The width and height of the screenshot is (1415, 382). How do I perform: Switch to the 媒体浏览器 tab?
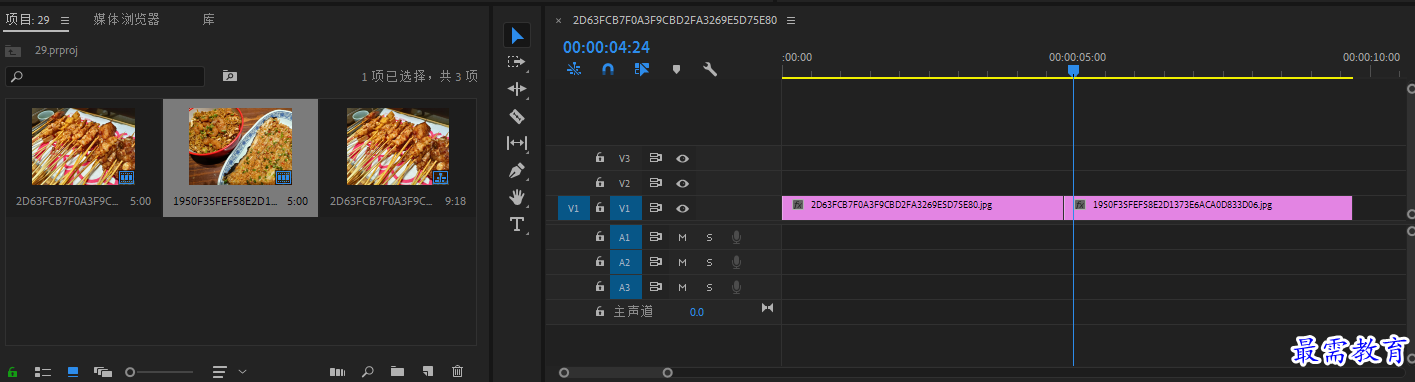[126, 20]
